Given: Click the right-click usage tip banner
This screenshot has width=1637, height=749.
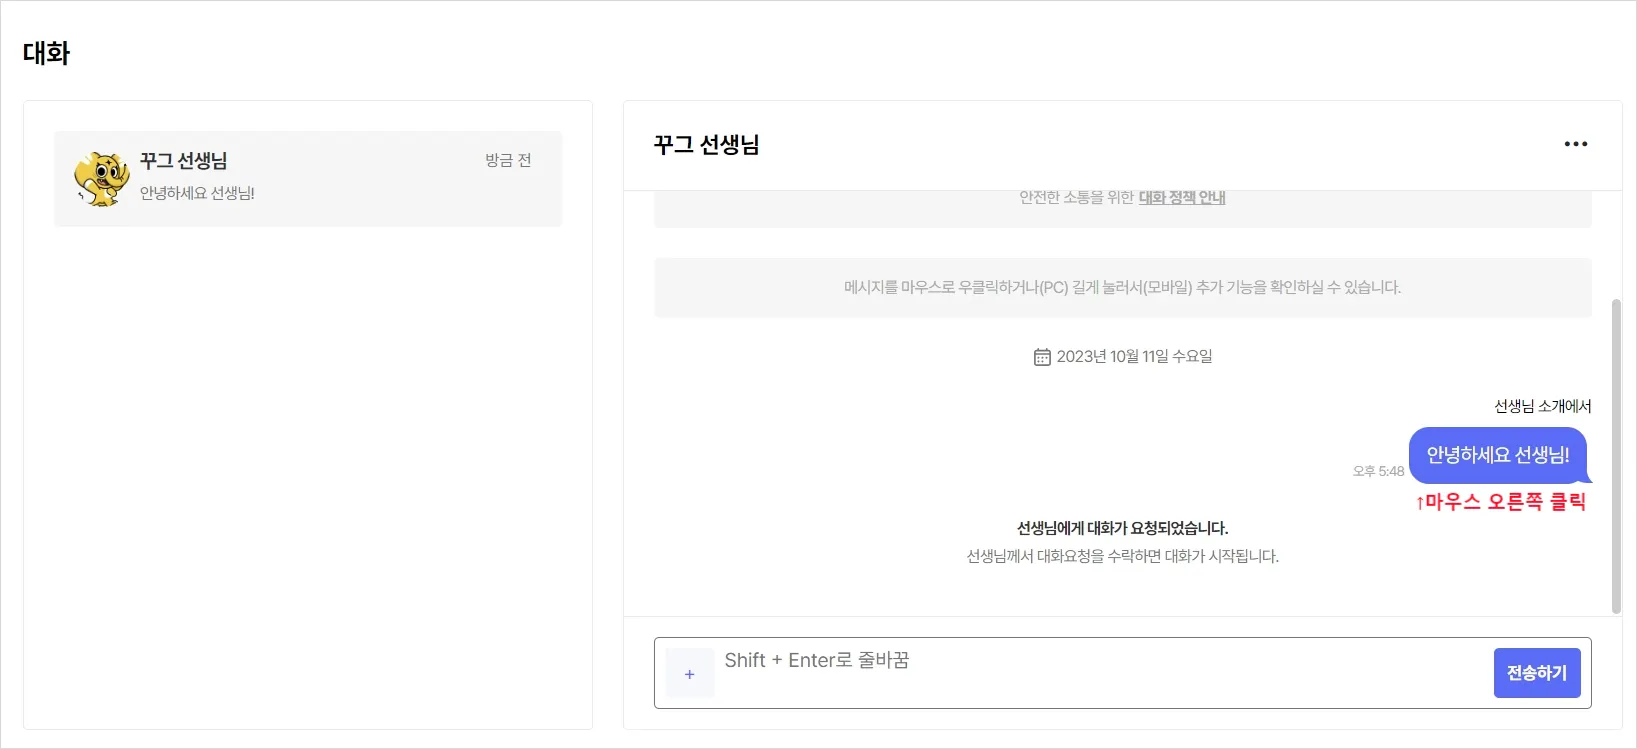Looking at the screenshot, I should pyautogui.click(x=1122, y=288).
